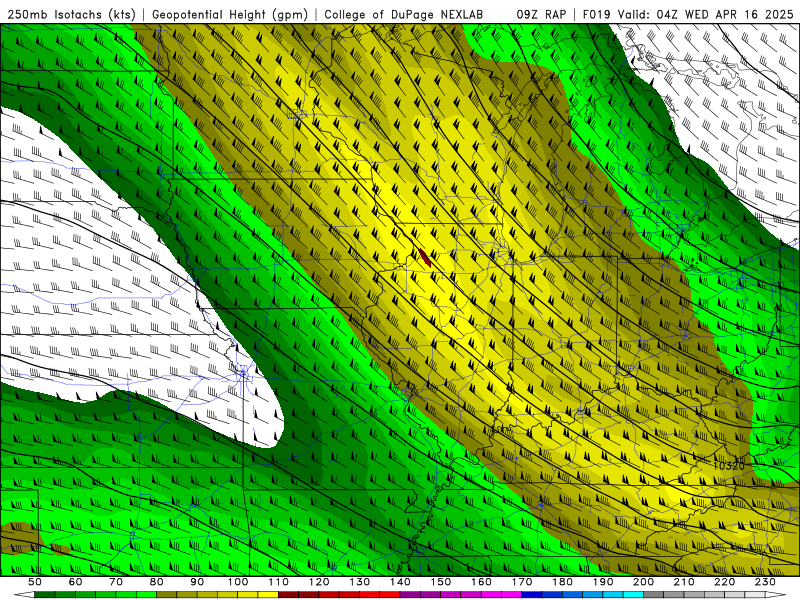Image resolution: width=800 pixels, height=600 pixels.
Task: Select the "College of DuPage NEXLAB" credit text
Action: (x=403, y=14)
